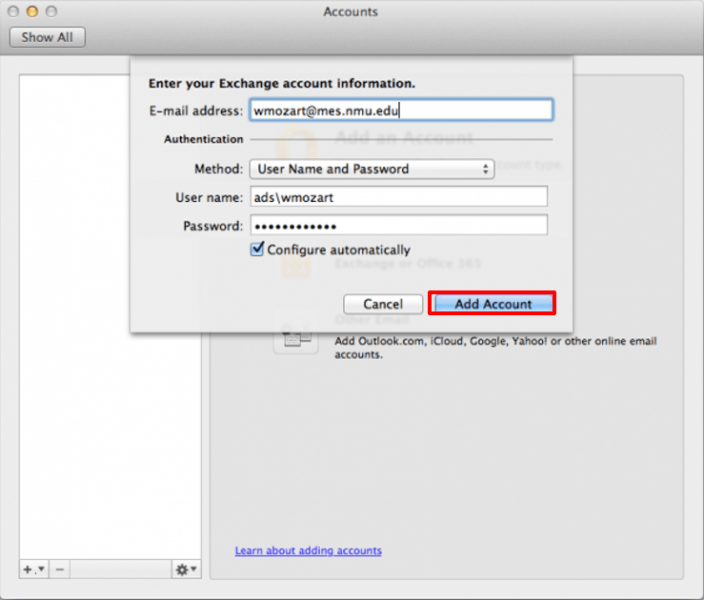The width and height of the screenshot is (704, 600).
Task: Click the Add Account button
Action: point(493,304)
